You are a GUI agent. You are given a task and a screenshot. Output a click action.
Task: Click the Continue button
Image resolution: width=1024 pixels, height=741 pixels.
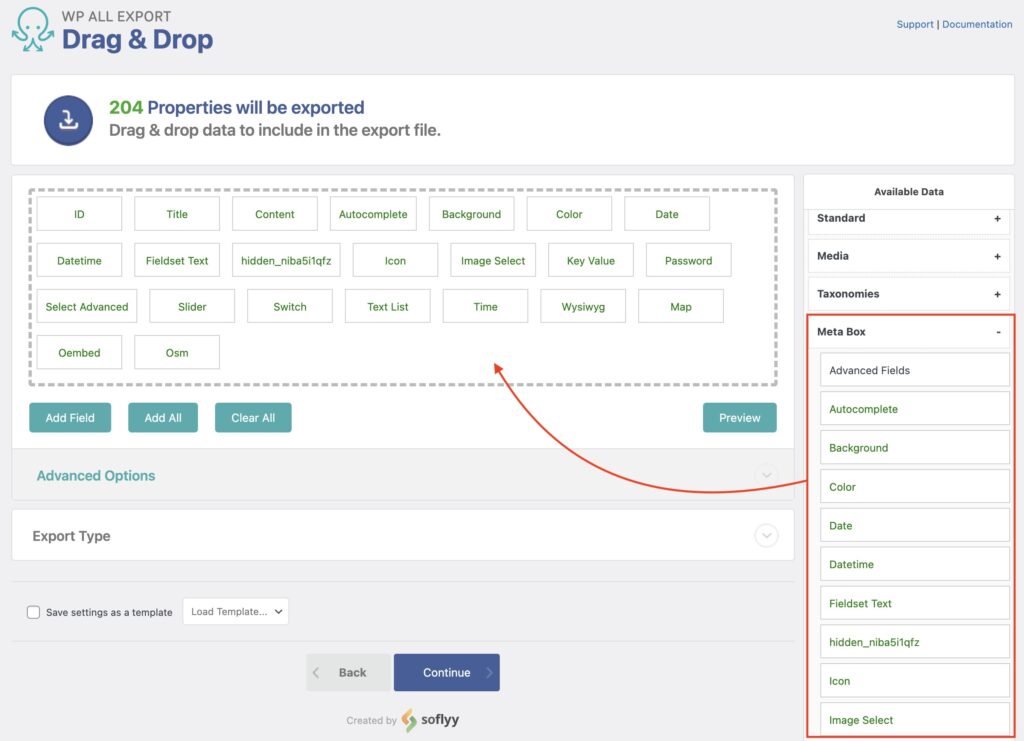pyautogui.click(x=446, y=672)
